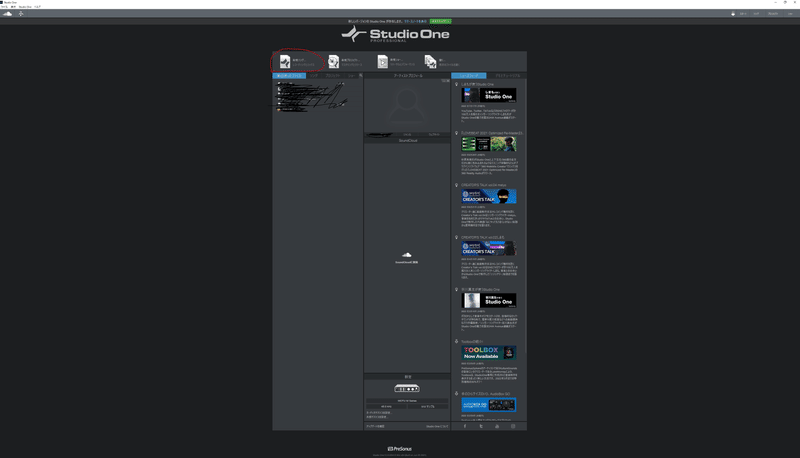Open the first Studio One news banner thumbnail
Screen dimensions: 800x458
(489, 95)
